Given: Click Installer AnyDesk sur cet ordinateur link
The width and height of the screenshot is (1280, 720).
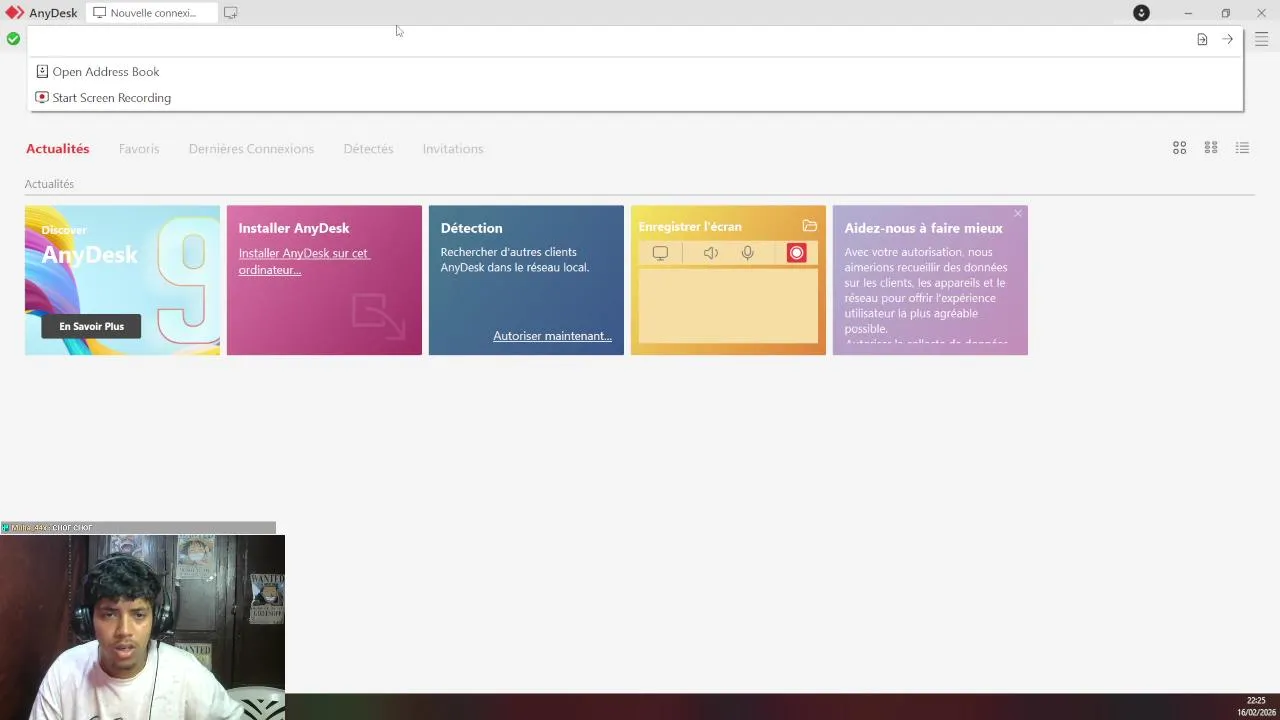Looking at the screenshot, I should click(304, 261).
